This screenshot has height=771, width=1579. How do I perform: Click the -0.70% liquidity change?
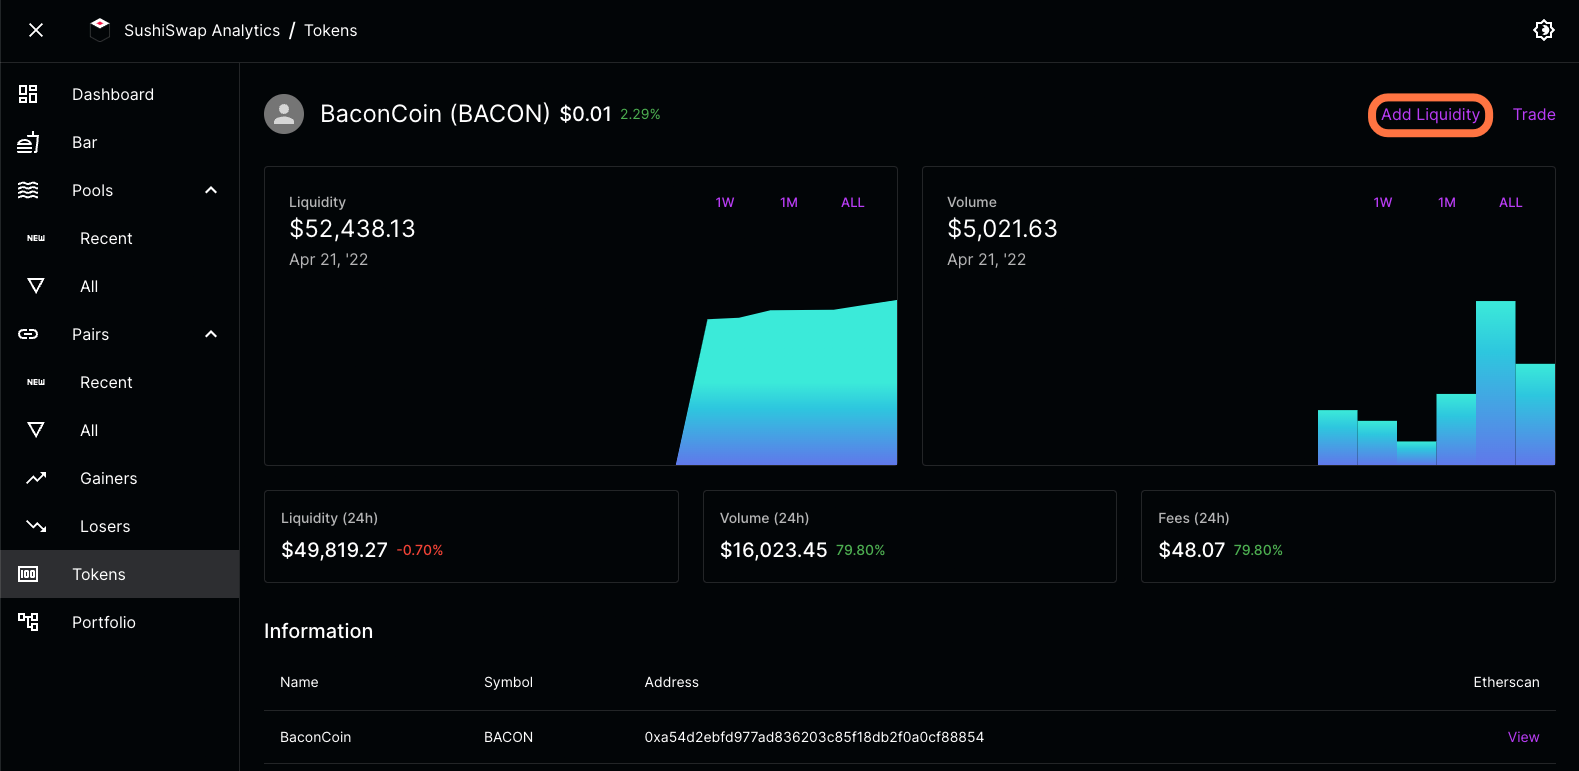[420, 550]
